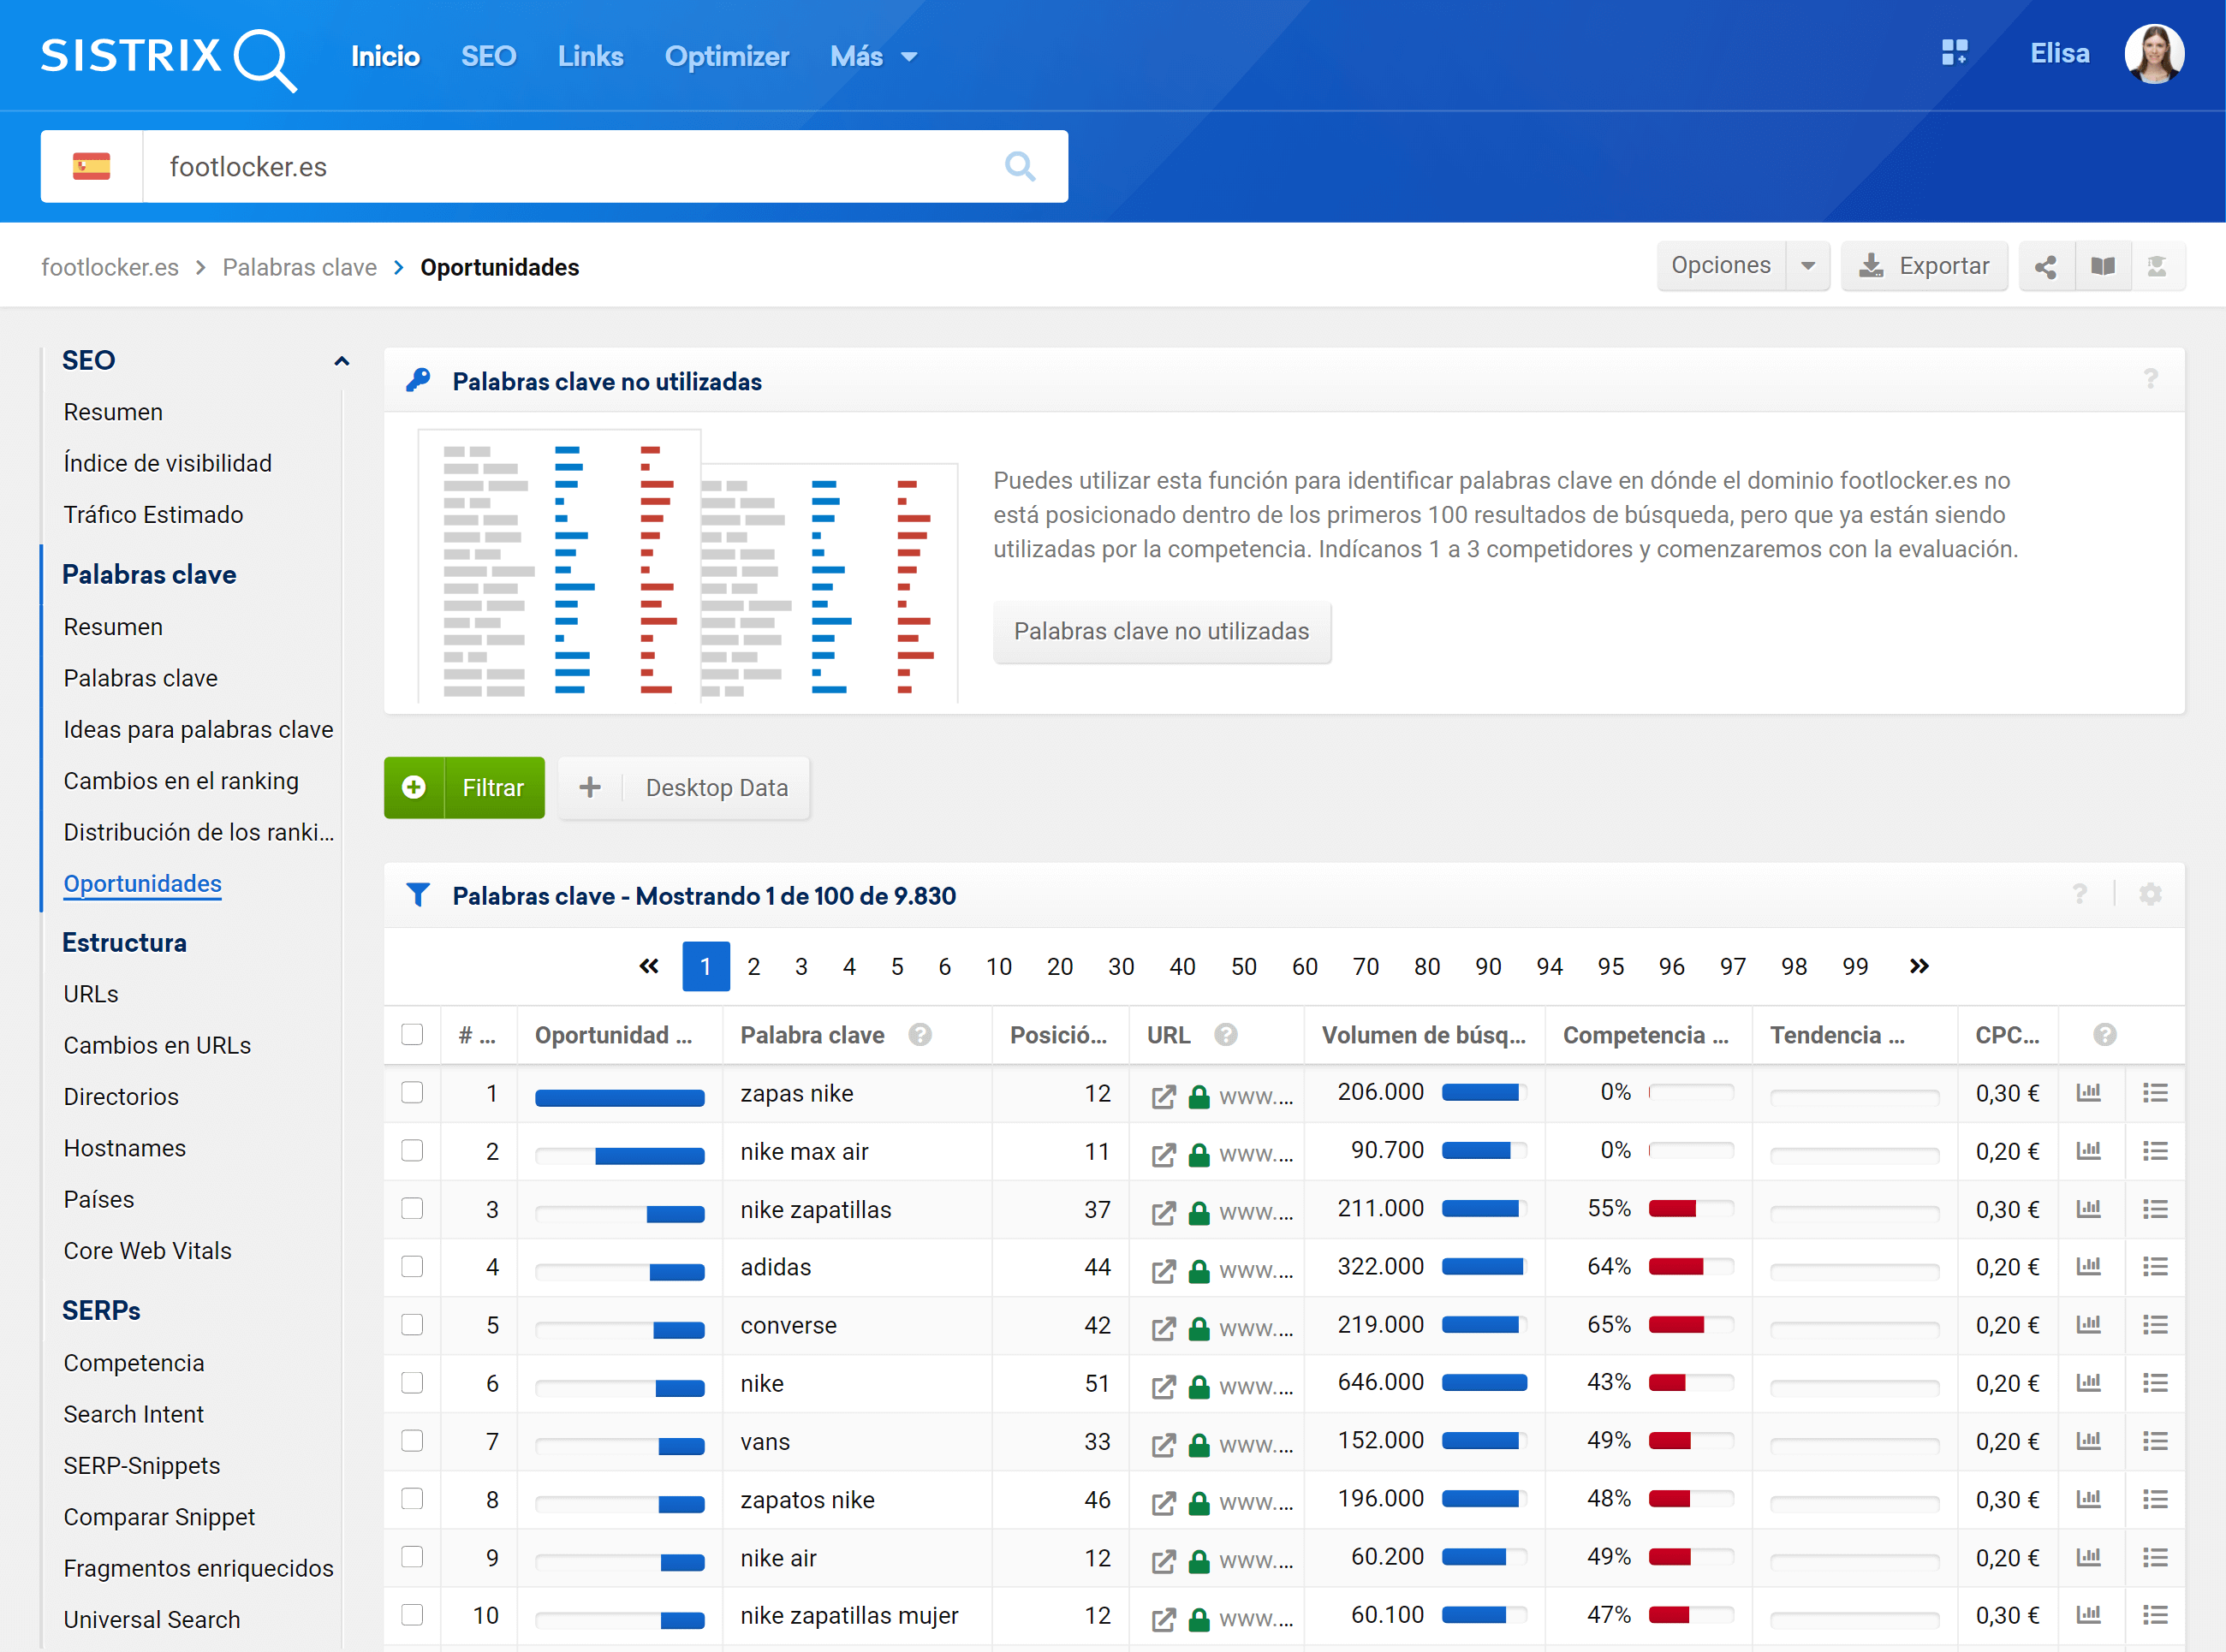Open the Links top menu
2226x1652 pixels.
[x=590, y=57]
